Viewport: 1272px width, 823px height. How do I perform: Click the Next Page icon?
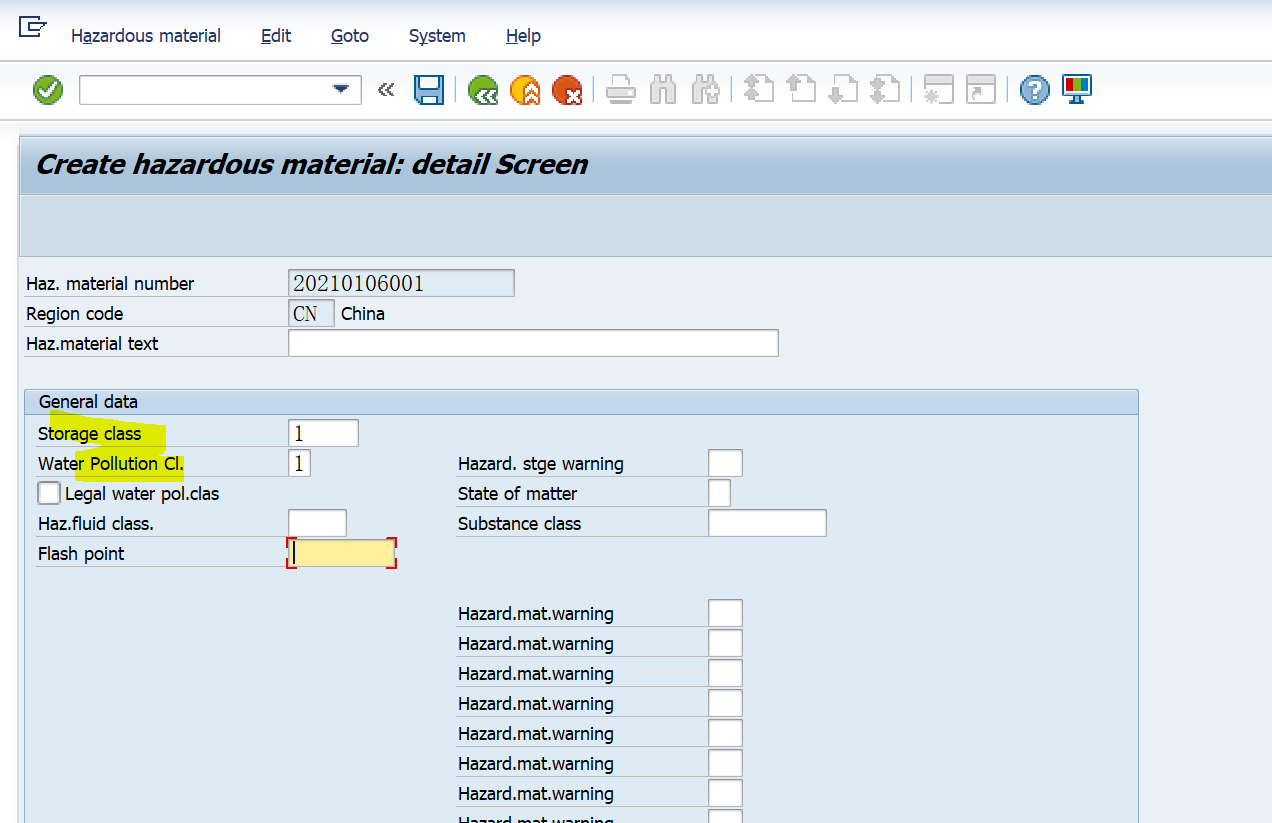point(843,90)
